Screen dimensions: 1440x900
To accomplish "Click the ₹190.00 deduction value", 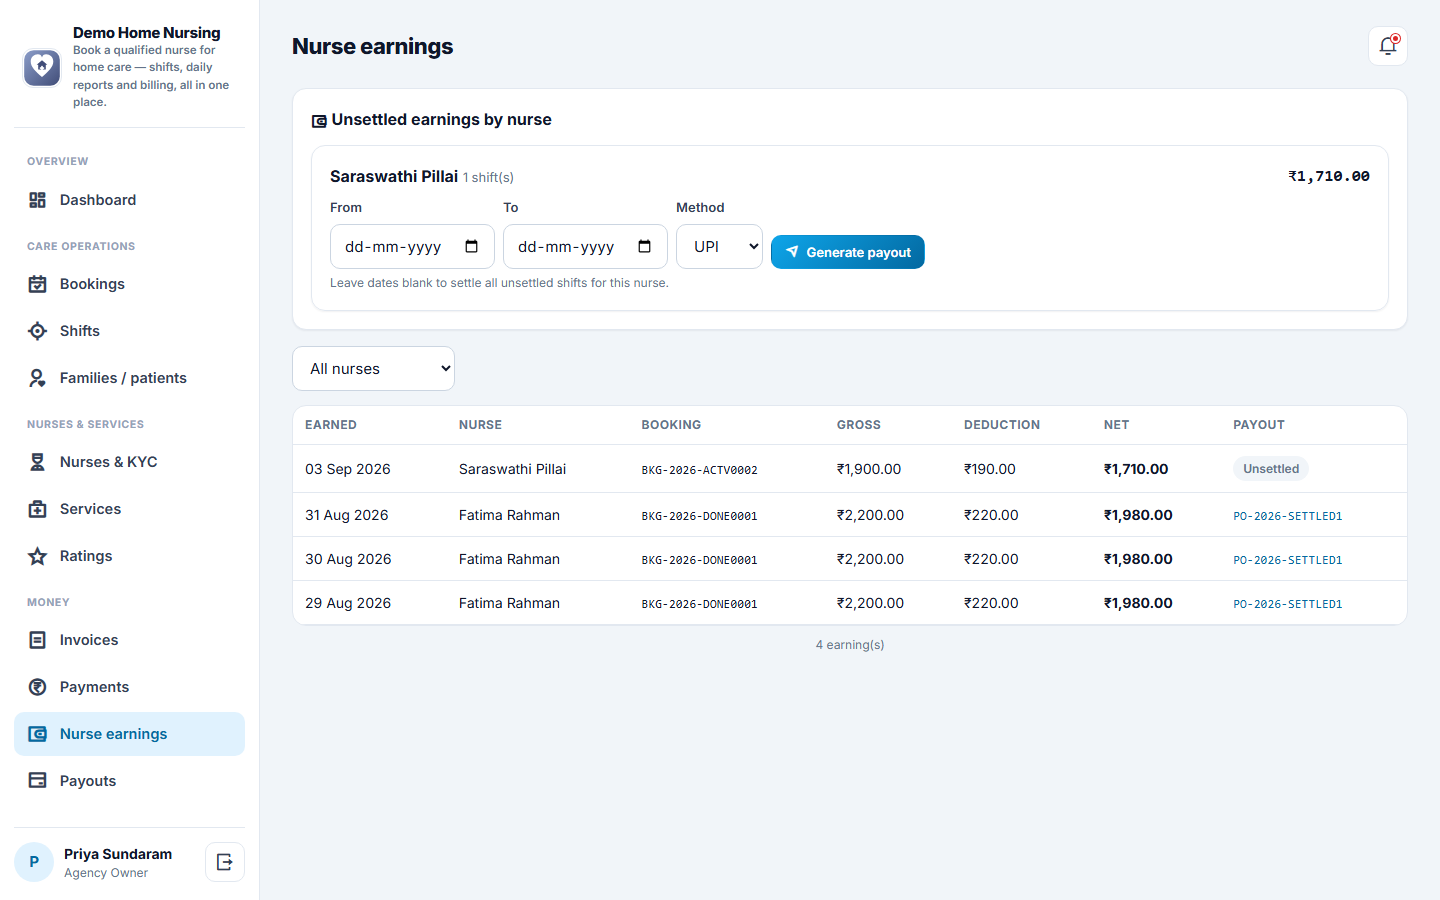I will [x=989, y=469].
